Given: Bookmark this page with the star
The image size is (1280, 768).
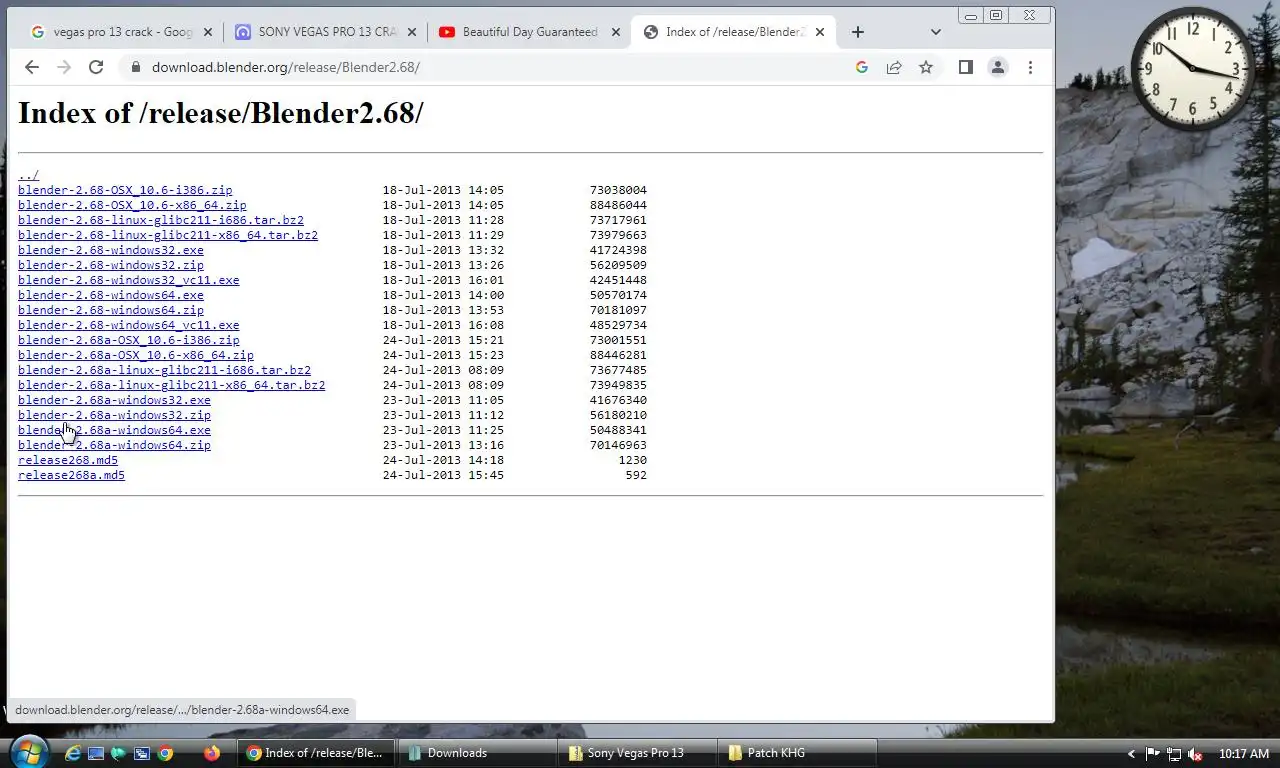Looking at the screenshot, I should pyautogui.click(x=926, y=67).
